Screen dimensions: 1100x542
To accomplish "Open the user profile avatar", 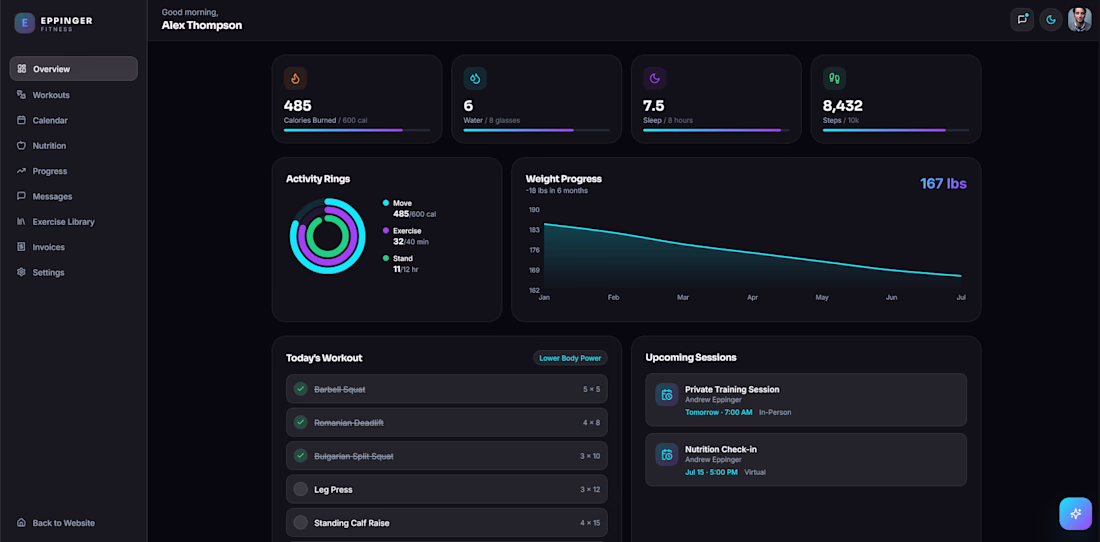I will click(x=1080, y=20).
